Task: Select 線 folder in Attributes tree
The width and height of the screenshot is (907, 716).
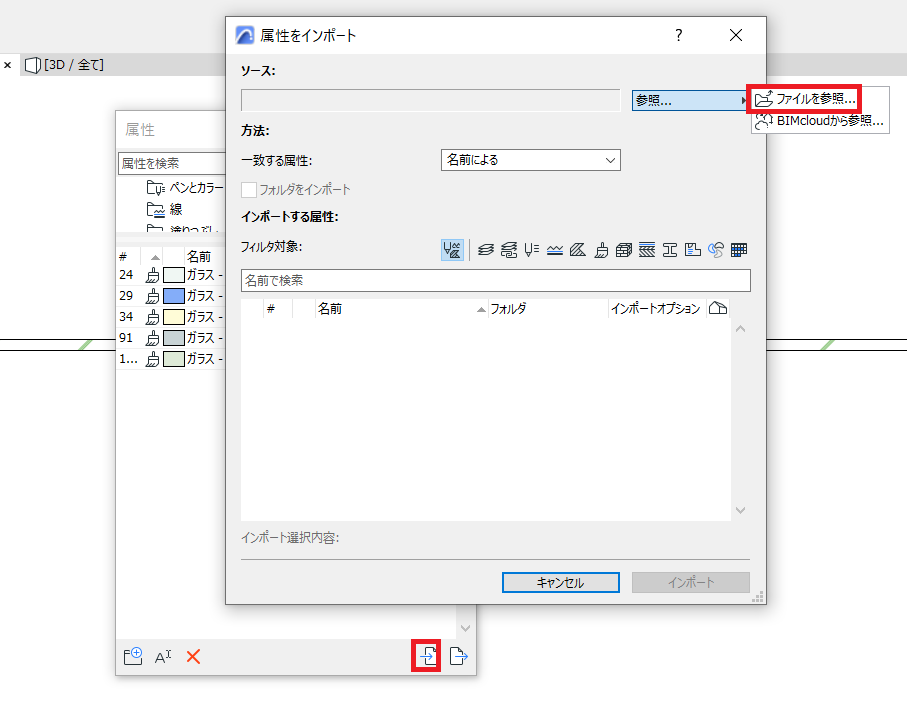Action: [x=165, y=209]
